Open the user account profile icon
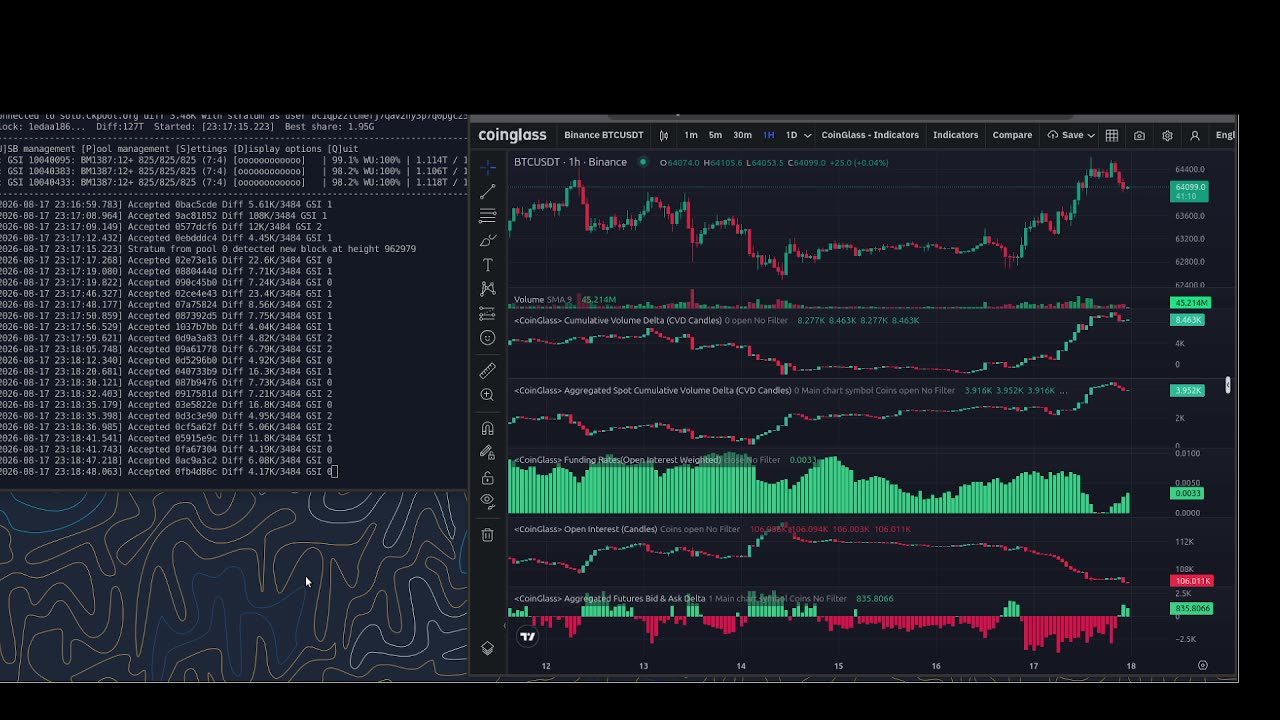This screenshot has height=720, width=1280. pyautogui.click(x=1194, y=135)
